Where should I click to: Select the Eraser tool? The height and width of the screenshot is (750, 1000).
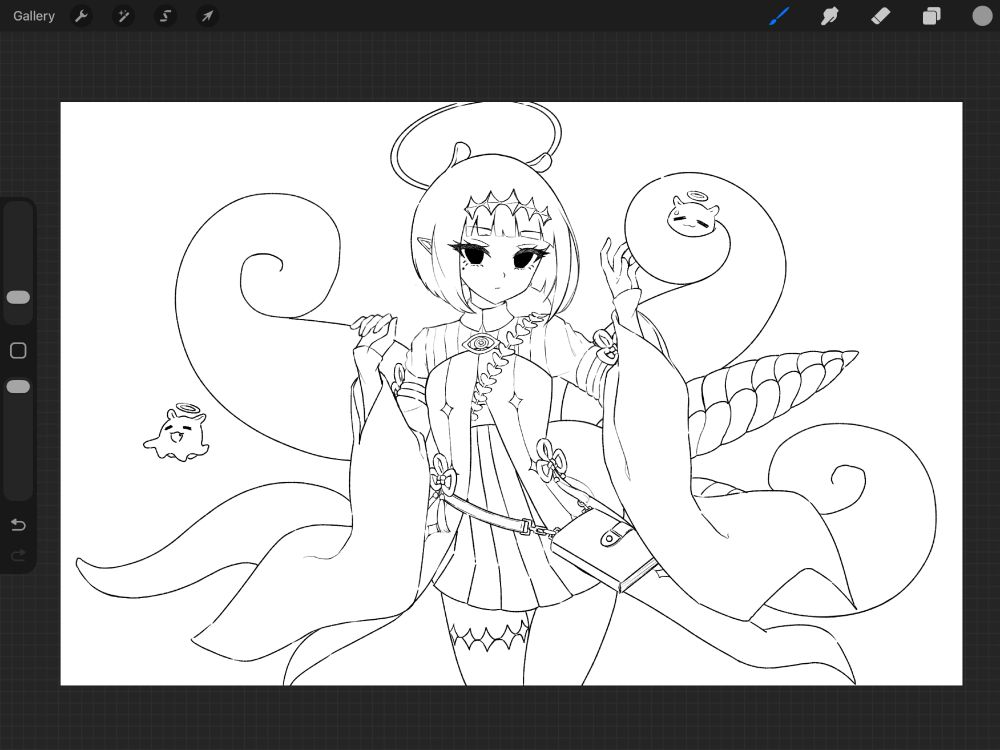[x=880, y=16]
